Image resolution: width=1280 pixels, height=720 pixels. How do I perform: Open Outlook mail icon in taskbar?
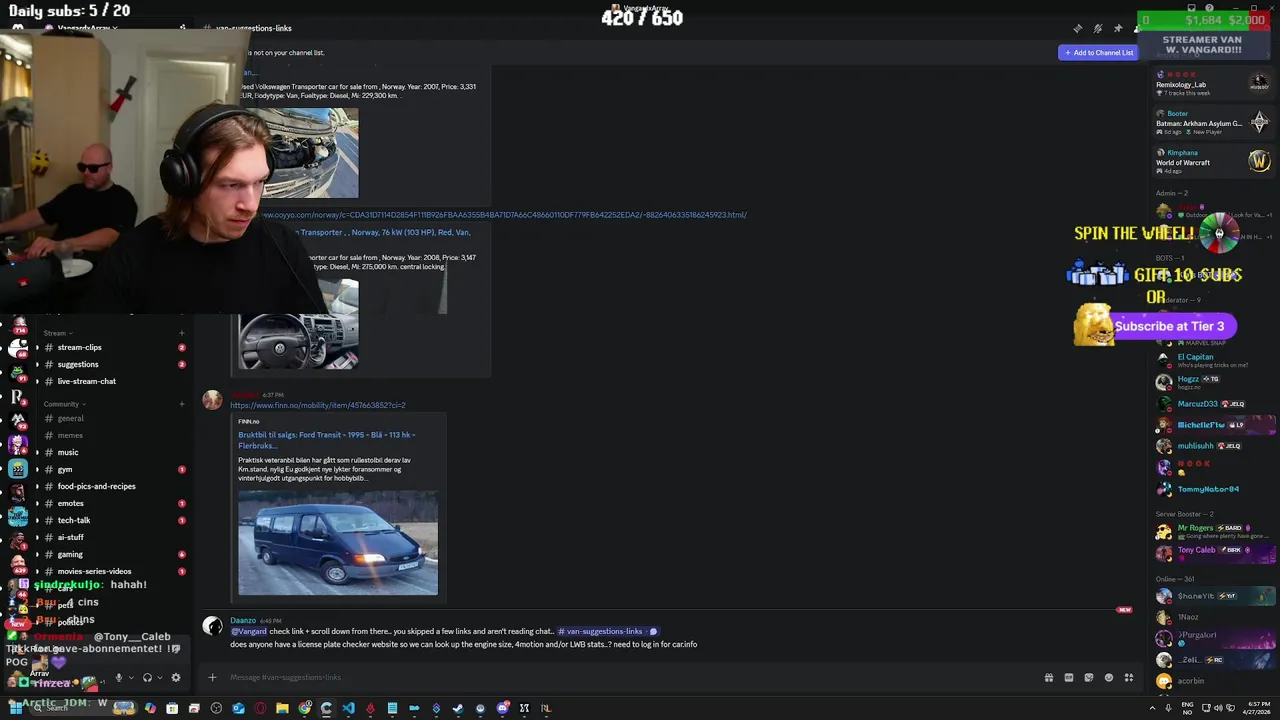tap(238, 708)
